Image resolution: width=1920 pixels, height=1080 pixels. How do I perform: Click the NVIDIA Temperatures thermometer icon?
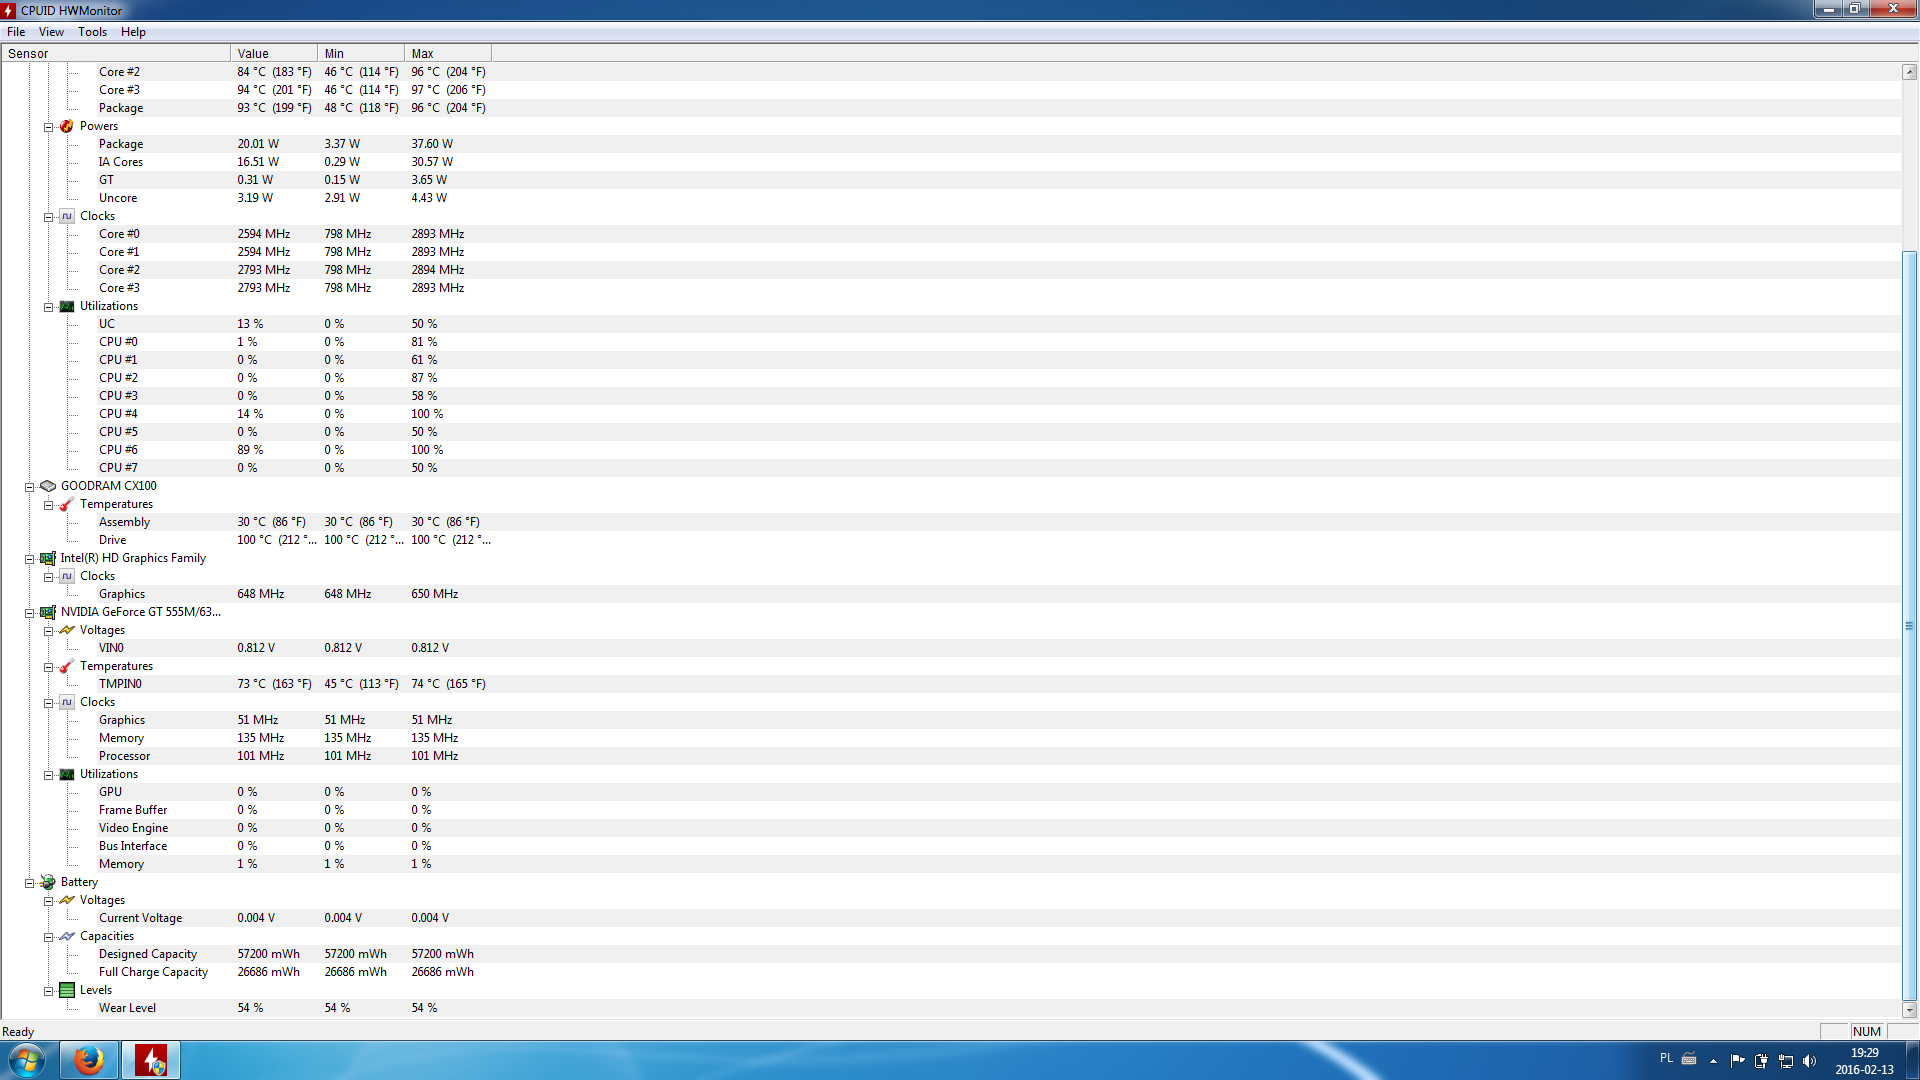[x=67, y=666]
